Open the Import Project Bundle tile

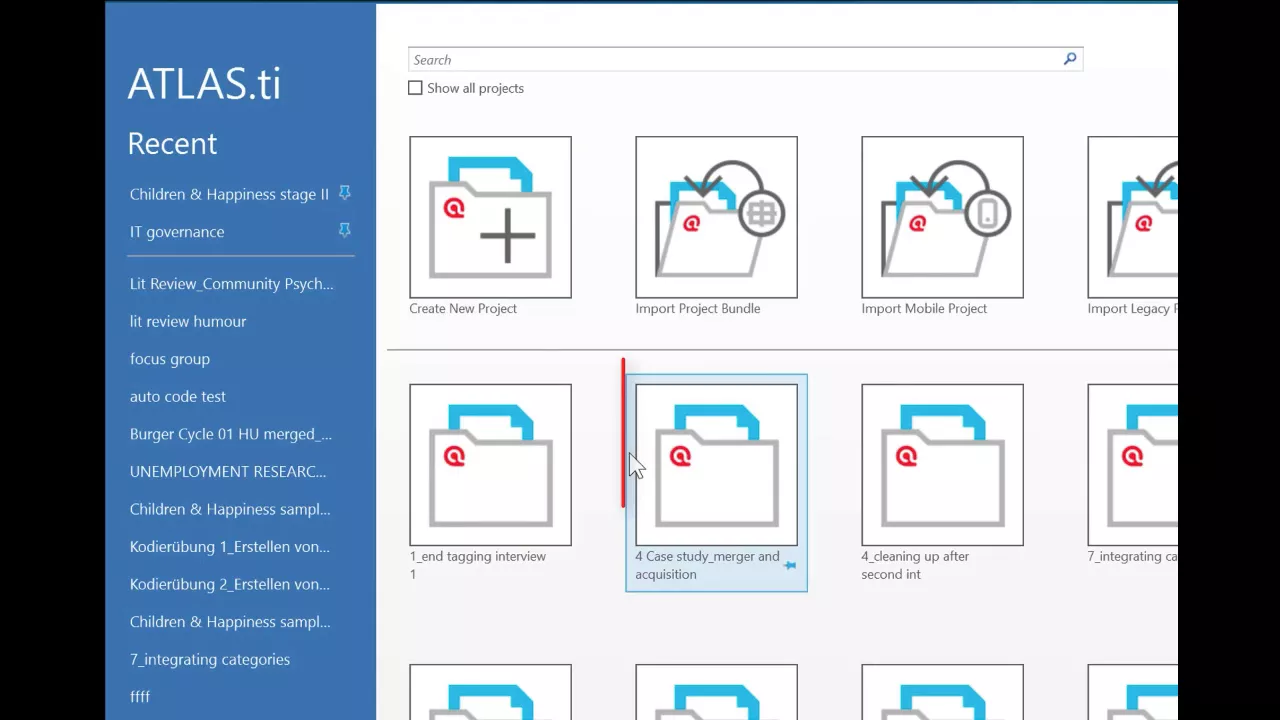716,217
